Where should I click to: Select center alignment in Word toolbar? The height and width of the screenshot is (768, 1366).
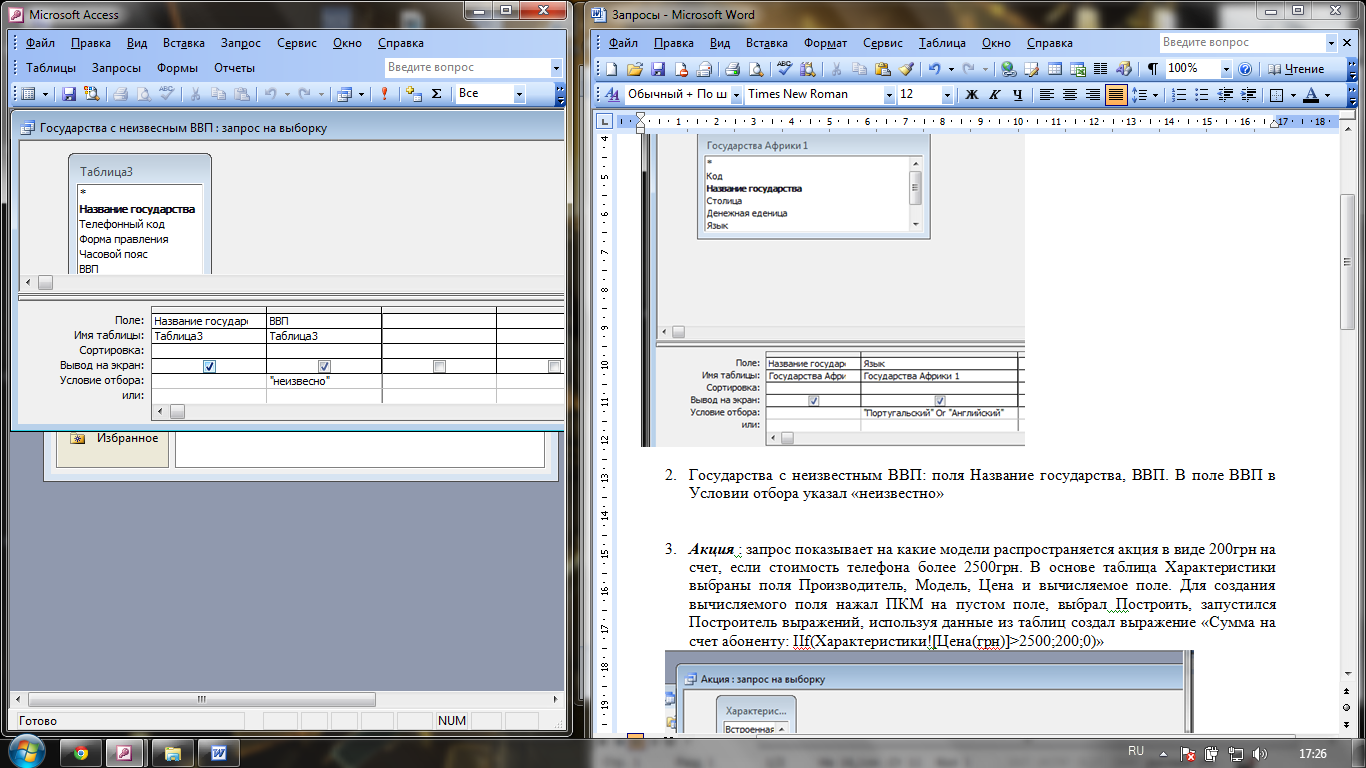(1070, 95)
